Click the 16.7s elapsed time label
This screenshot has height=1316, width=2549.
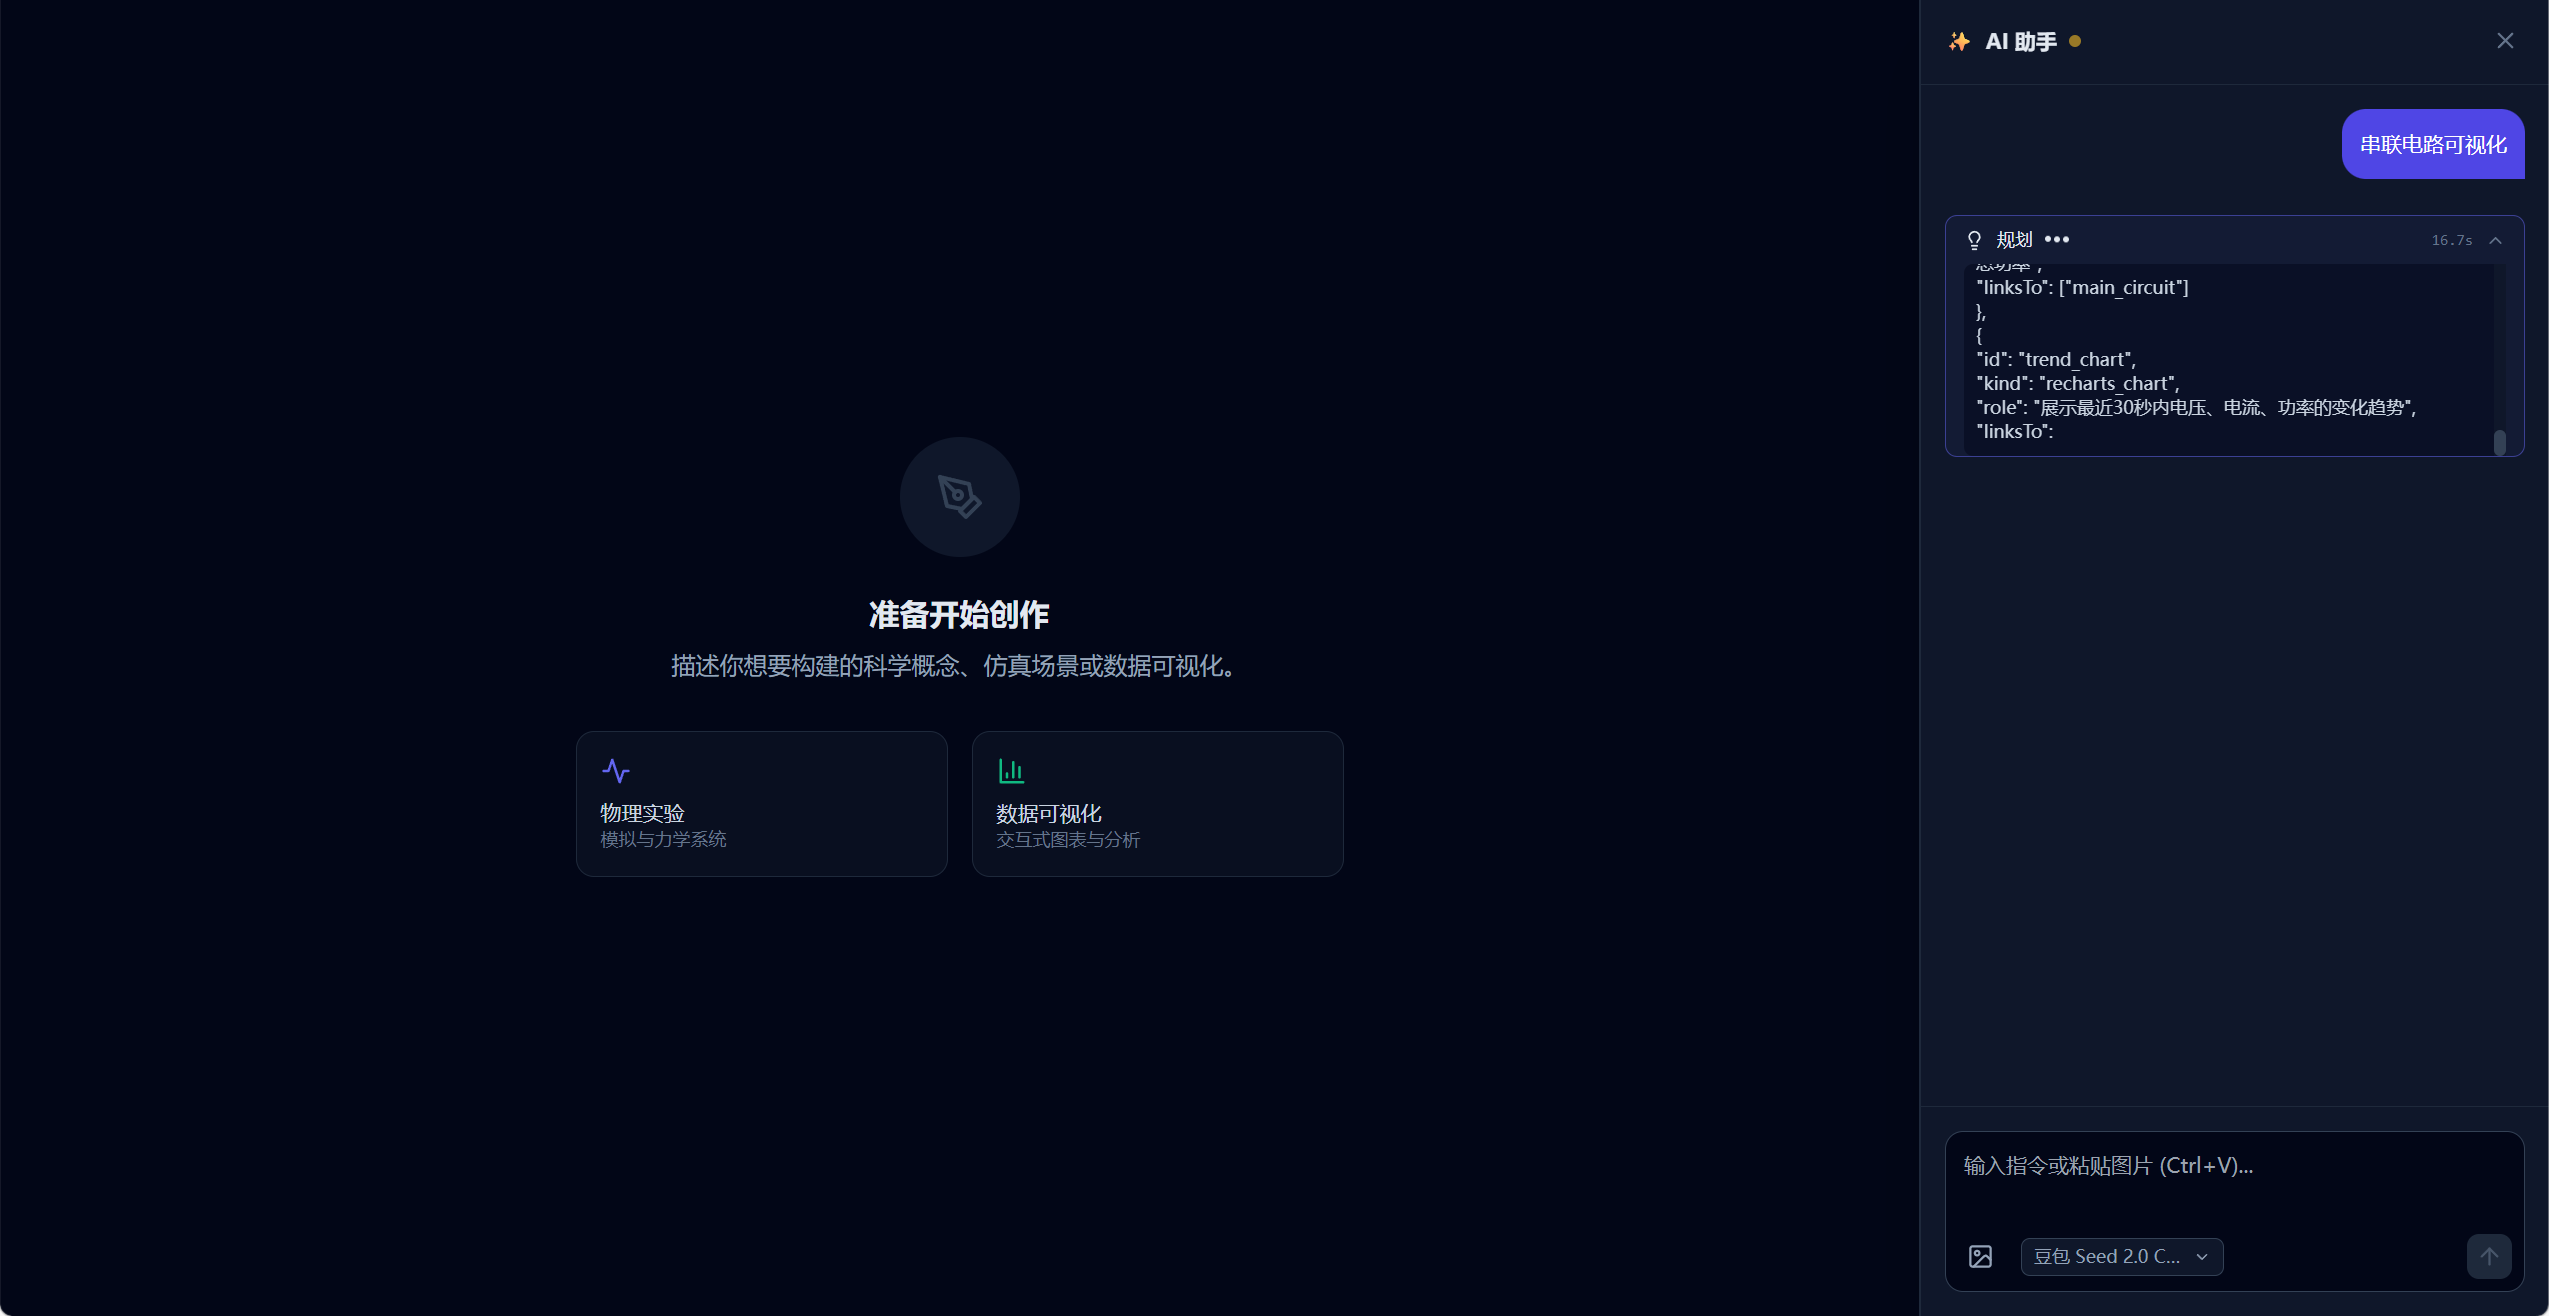(2451, 240)
